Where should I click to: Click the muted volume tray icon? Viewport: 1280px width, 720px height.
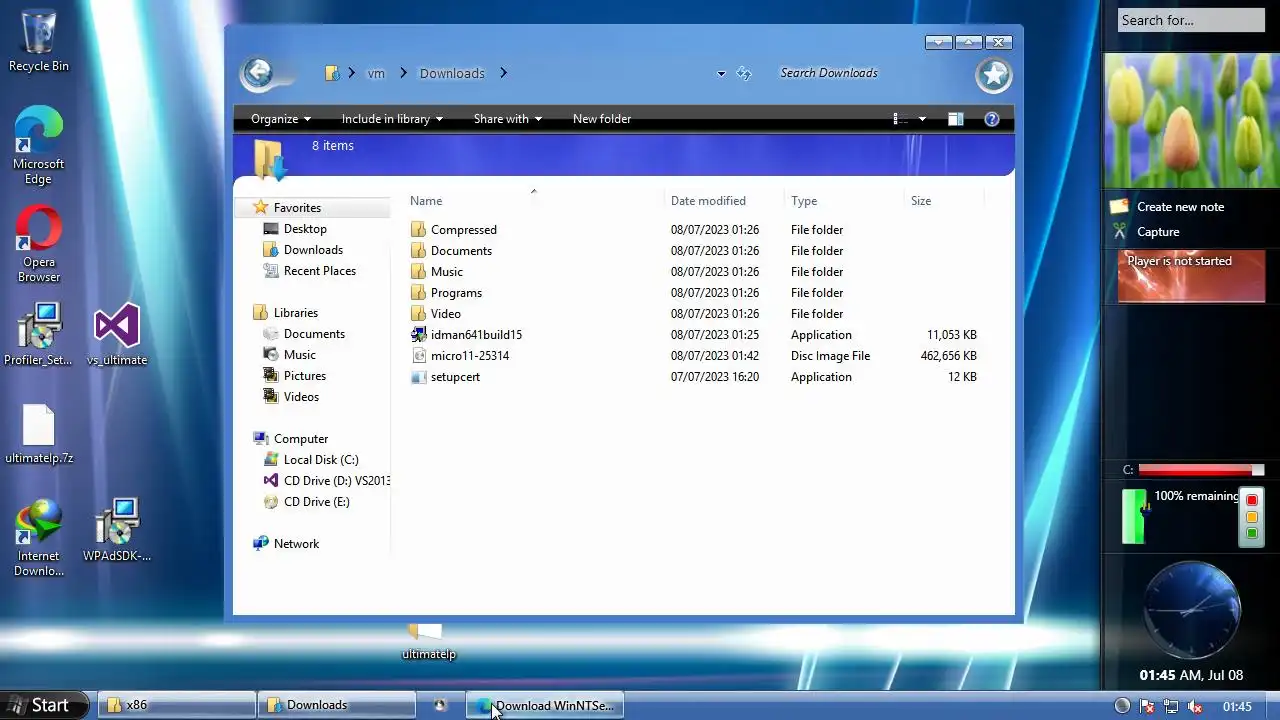point(1195,706)
